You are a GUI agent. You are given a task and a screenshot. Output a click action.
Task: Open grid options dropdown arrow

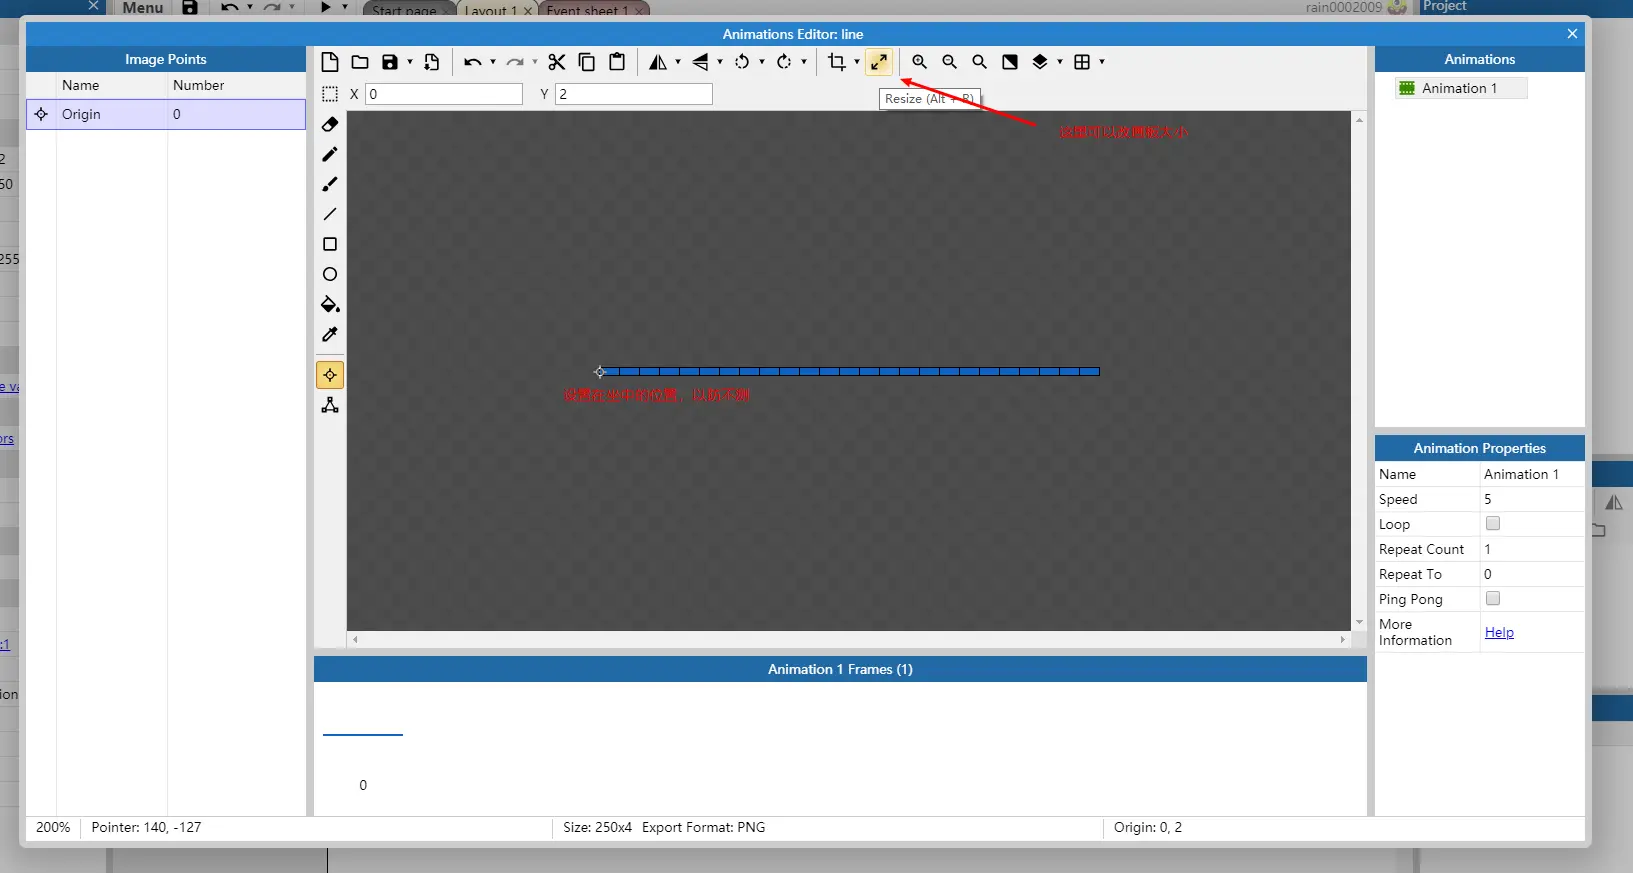pos(1102,62)
